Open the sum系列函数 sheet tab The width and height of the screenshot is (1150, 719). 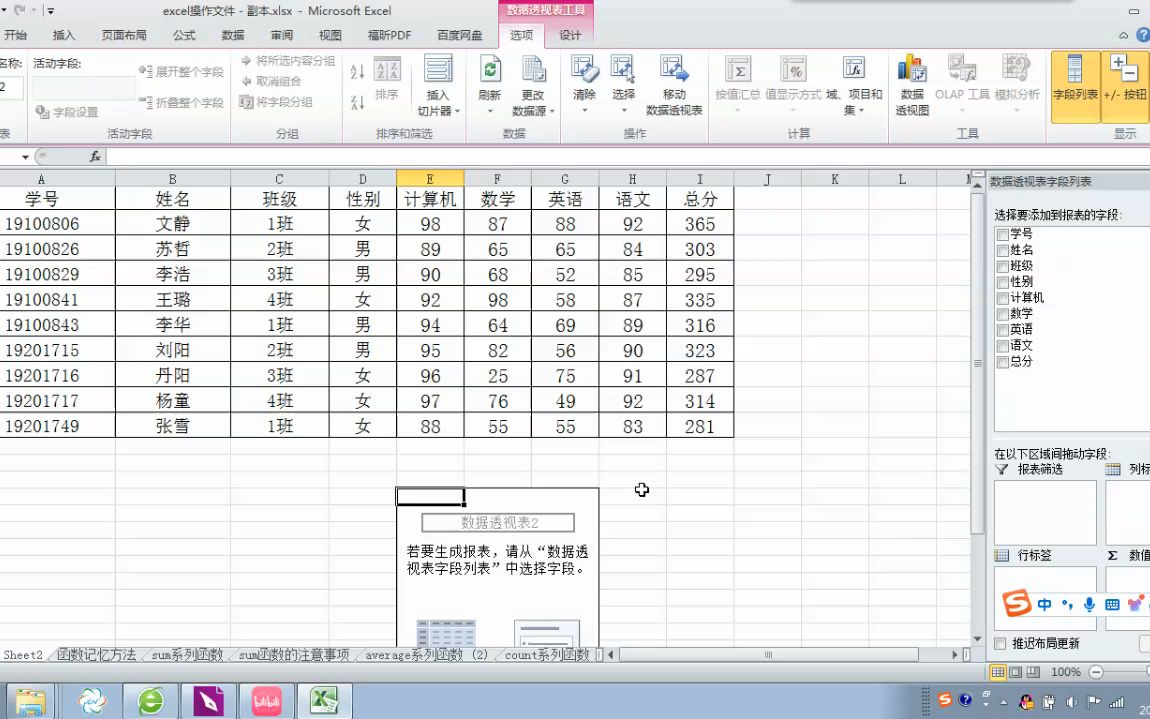(x=187, y=654)
